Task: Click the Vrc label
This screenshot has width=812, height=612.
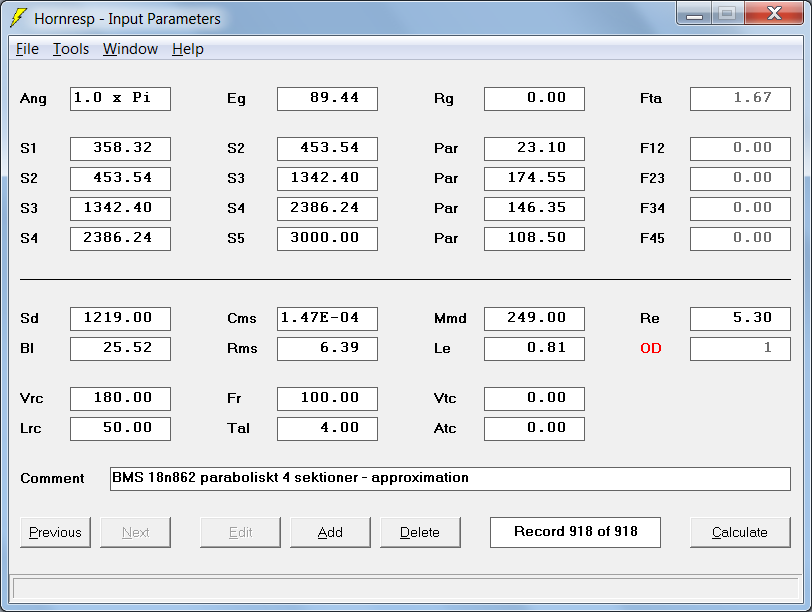Action: [x=32, y=399]
